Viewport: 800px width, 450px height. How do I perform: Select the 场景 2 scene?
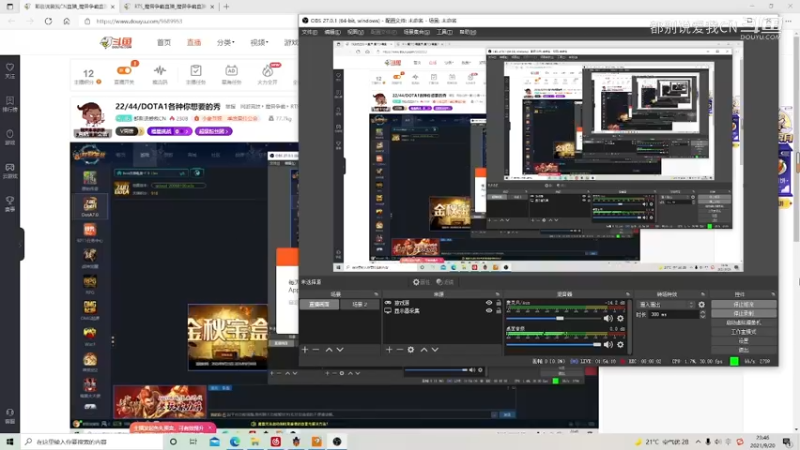[x=360, y=304]
